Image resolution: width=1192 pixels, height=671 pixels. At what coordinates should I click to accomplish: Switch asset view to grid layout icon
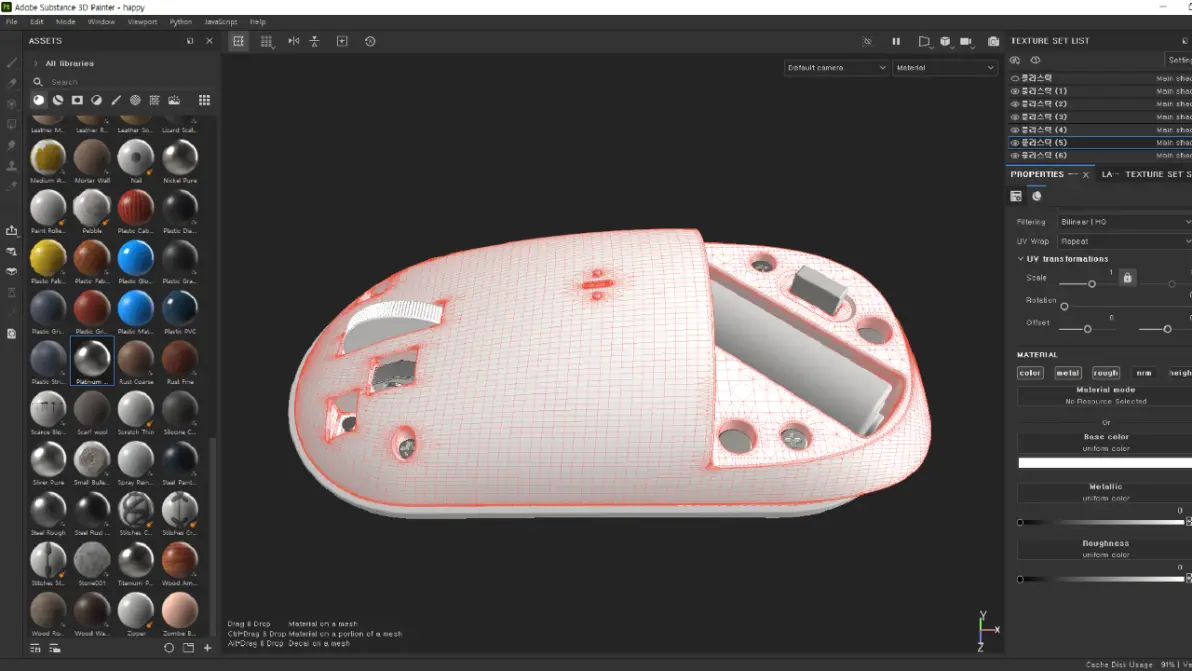204,100
